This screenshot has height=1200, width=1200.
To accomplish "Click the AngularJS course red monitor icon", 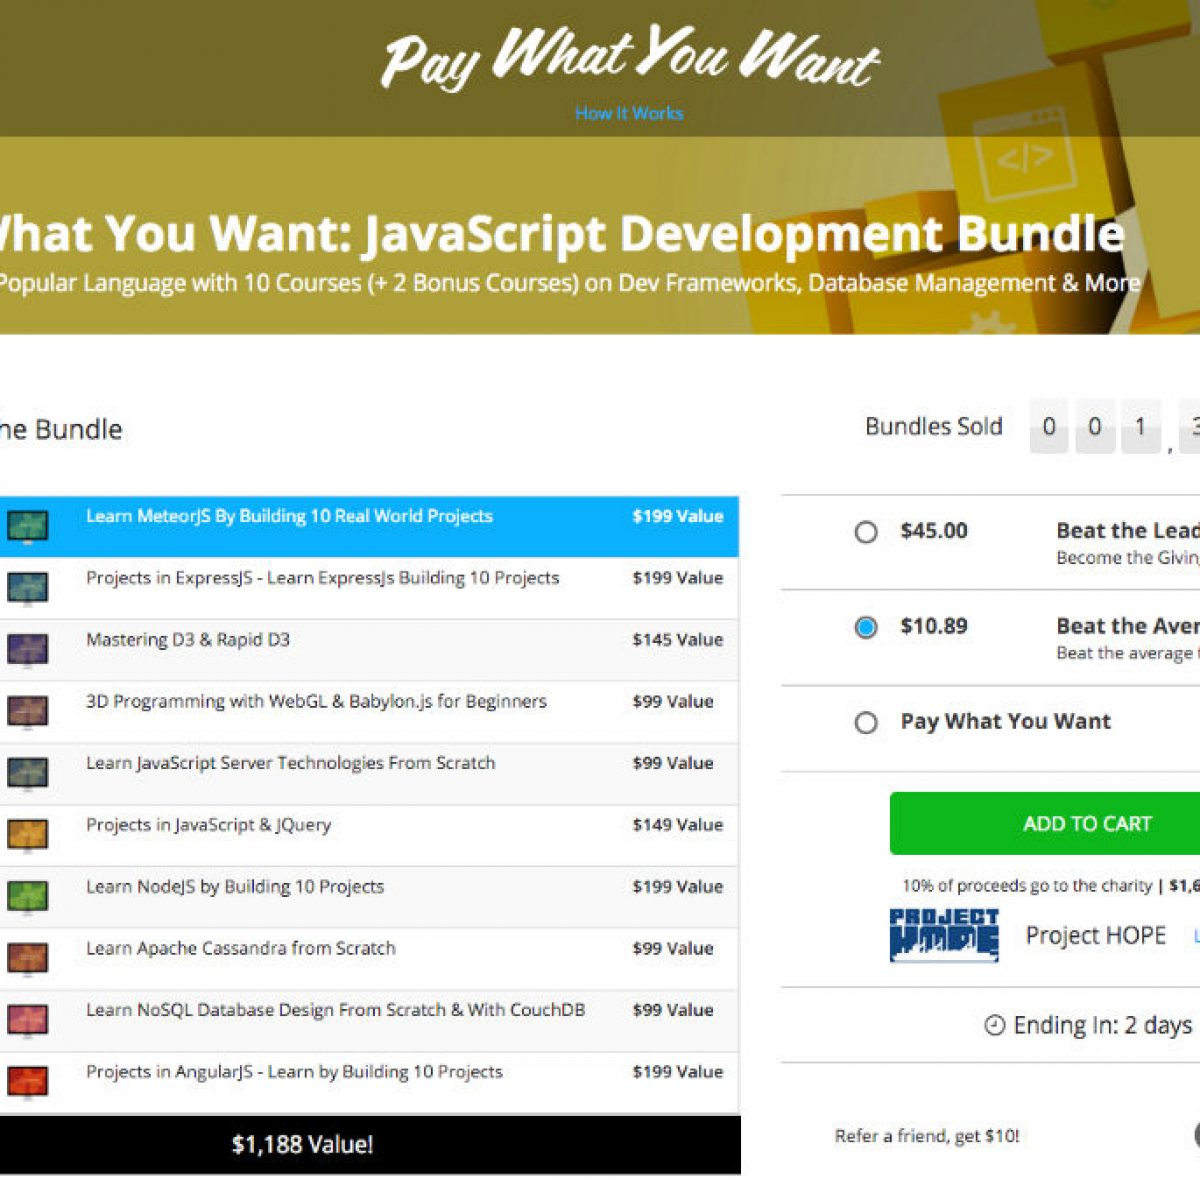I will [27, 1081].
